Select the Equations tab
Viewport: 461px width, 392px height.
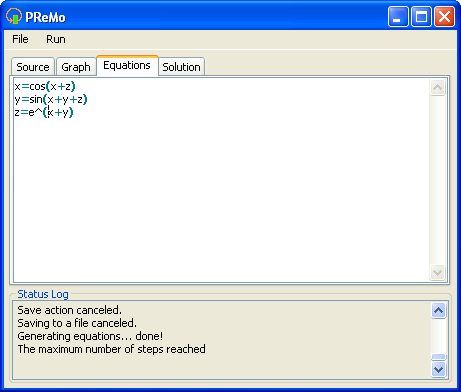[x=127, y=65]
